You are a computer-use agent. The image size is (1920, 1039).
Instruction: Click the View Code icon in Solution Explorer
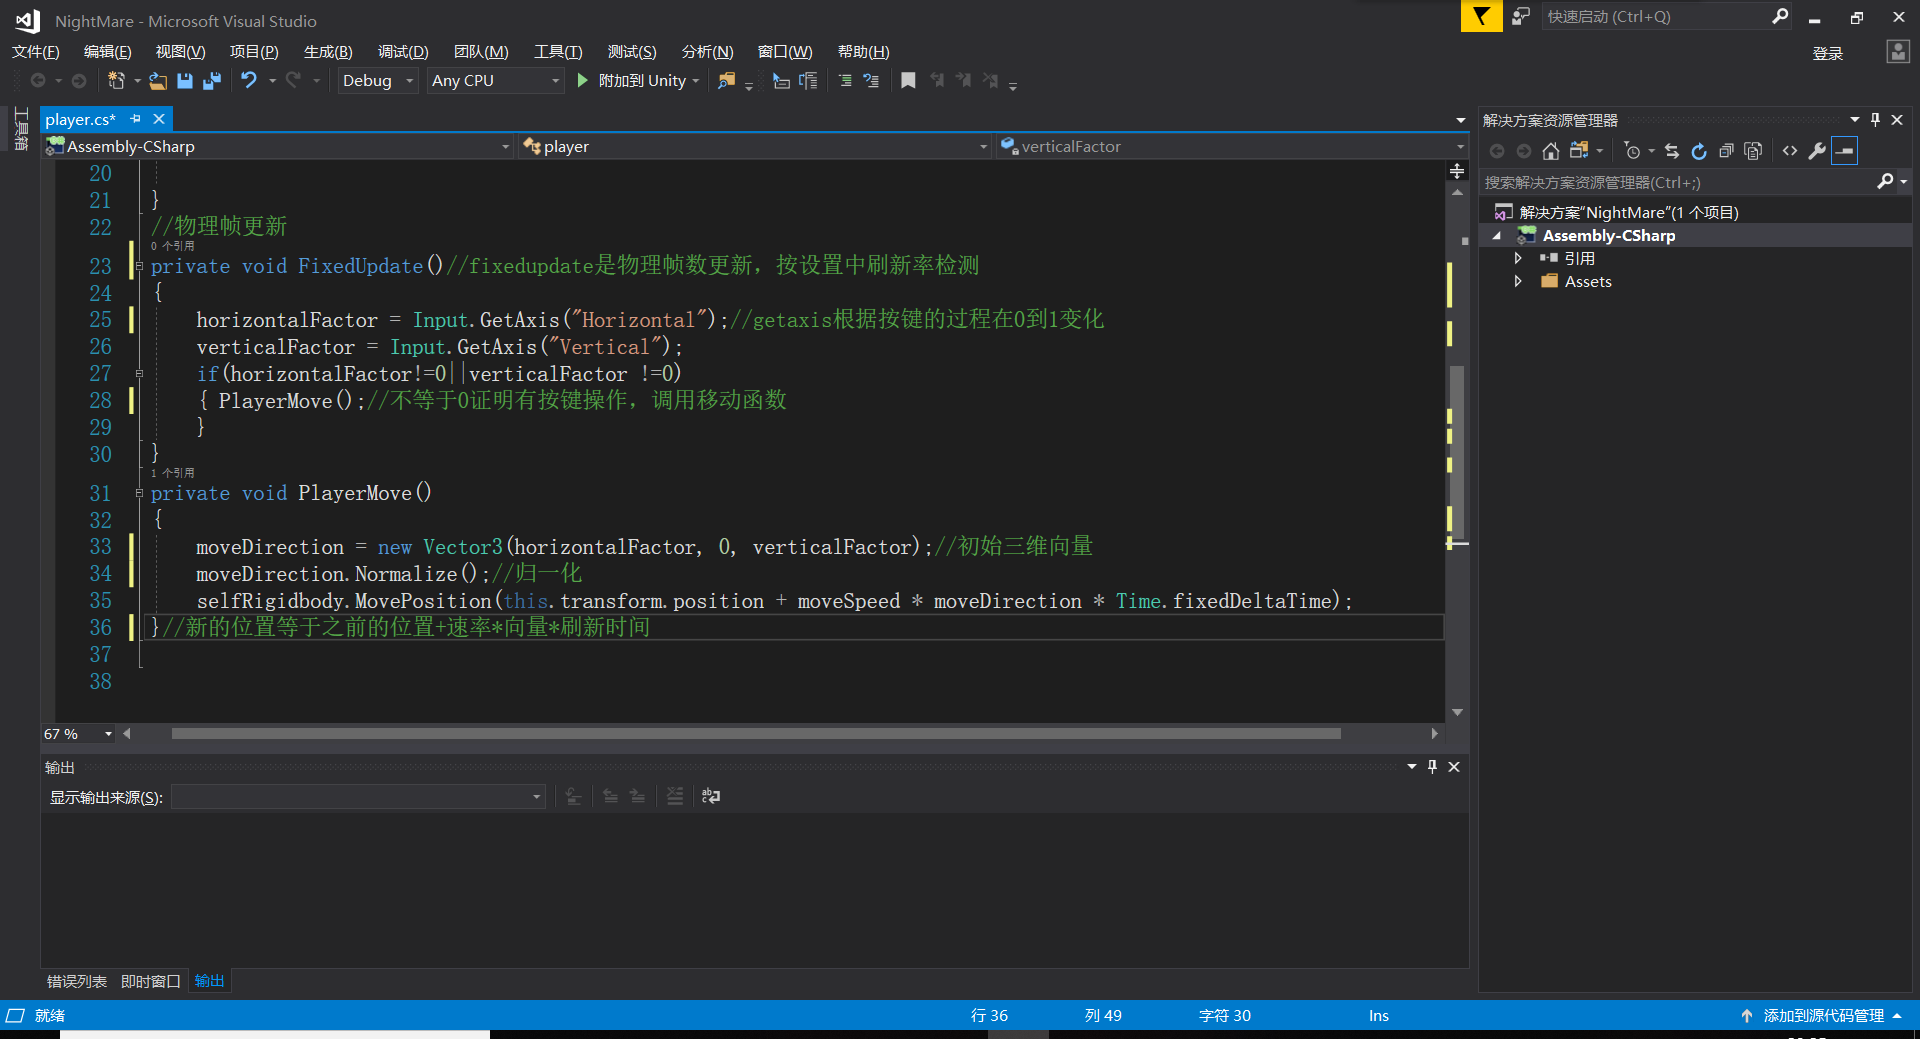(1790, 151)
